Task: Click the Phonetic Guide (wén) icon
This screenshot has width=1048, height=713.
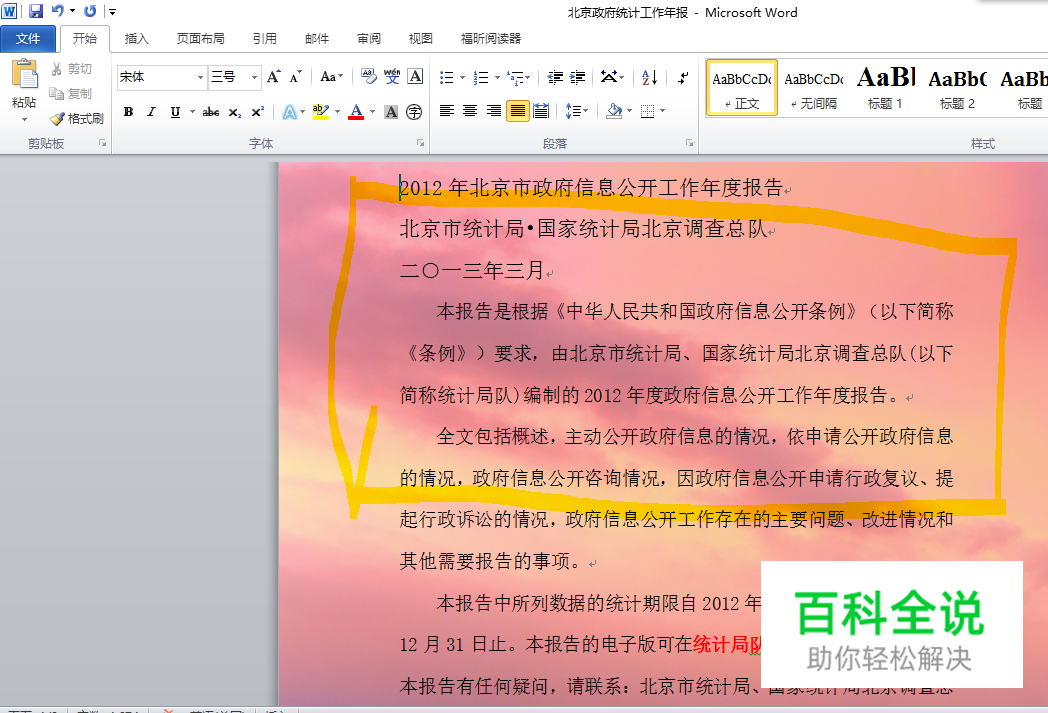Action: click(x=392, y=76)
